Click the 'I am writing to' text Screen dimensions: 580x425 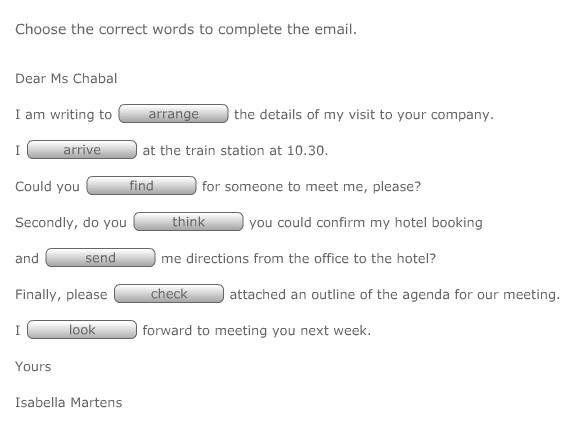pos(63,115)
